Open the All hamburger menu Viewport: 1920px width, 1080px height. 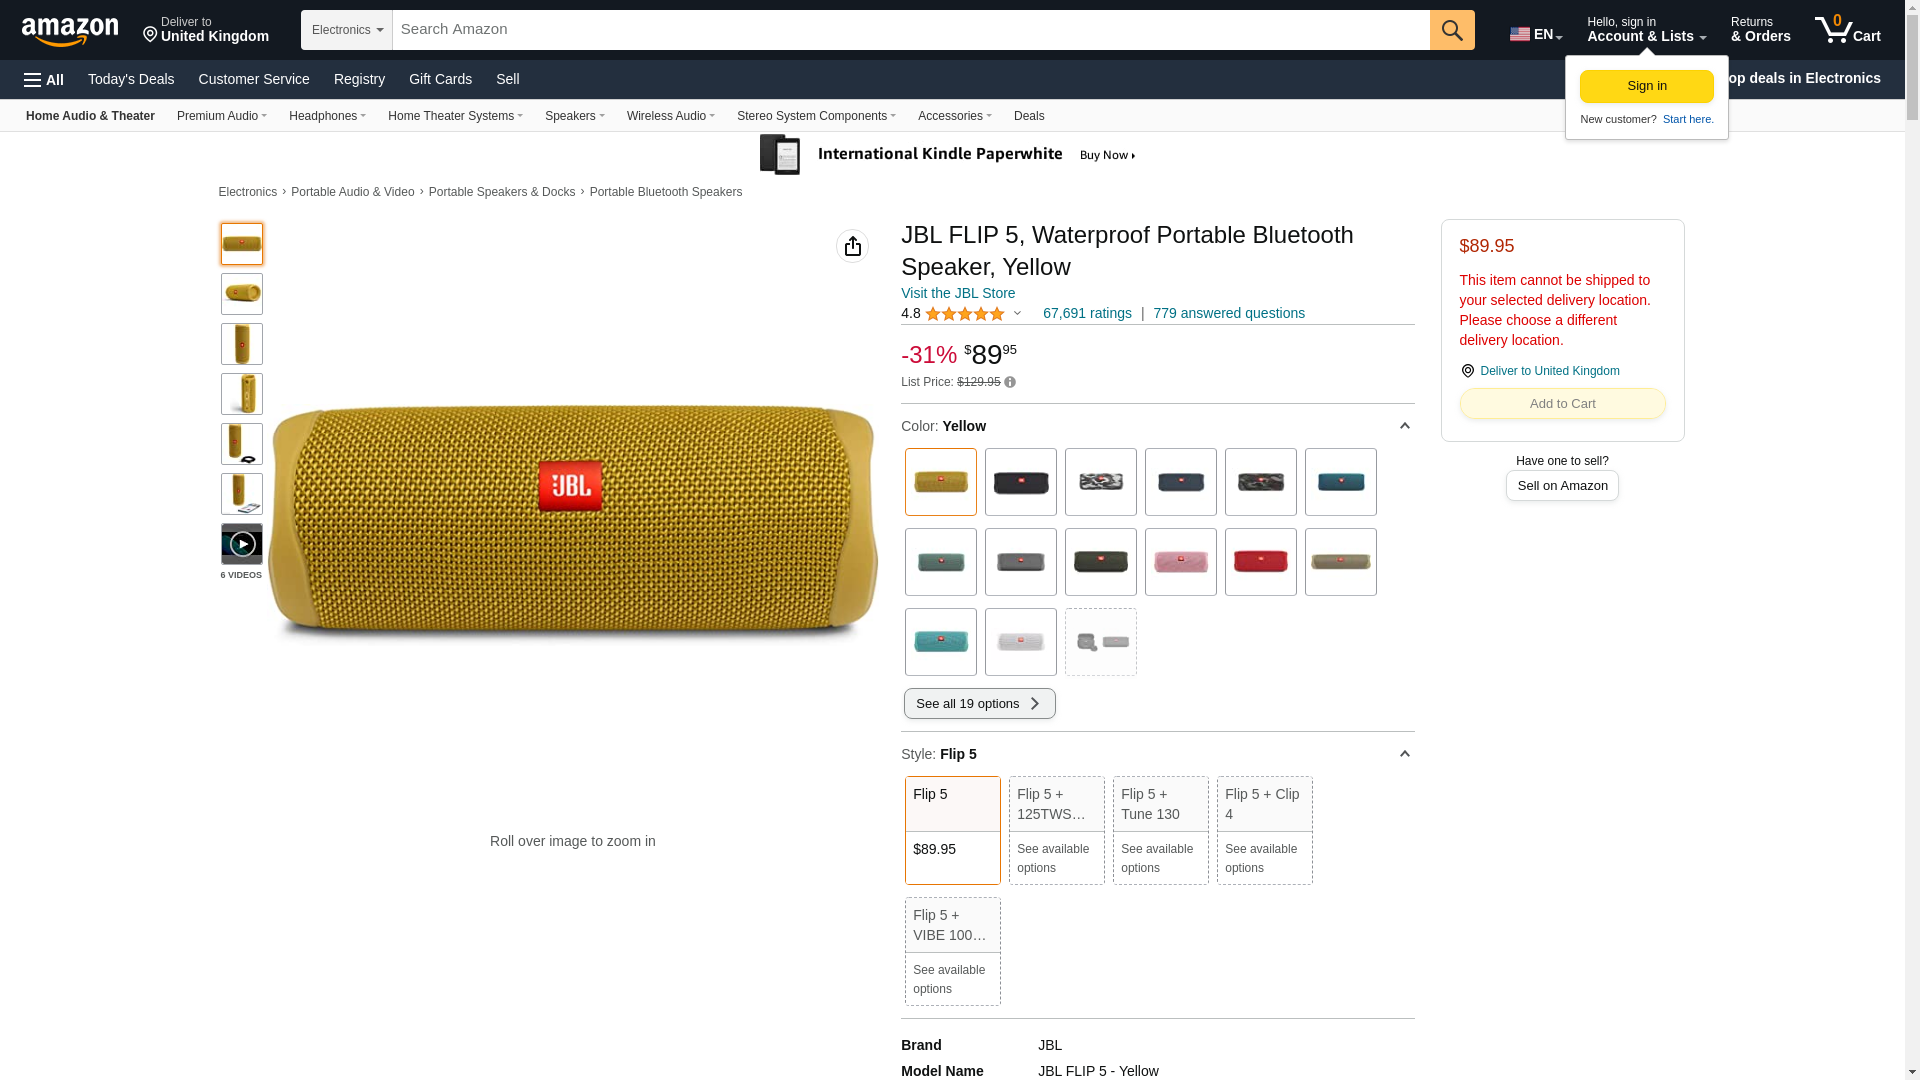click(x=44, y=80)
